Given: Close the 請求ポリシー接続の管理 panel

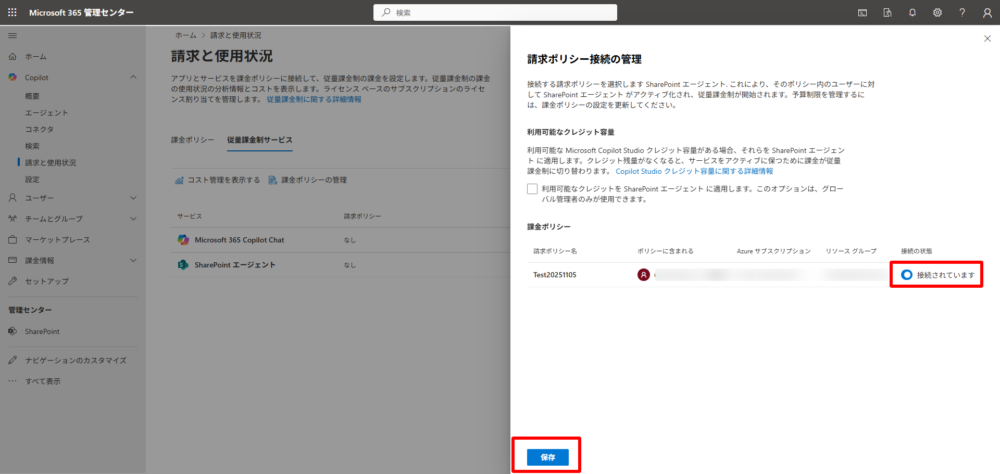Looking at the screenshot, I should coord(988,38).
